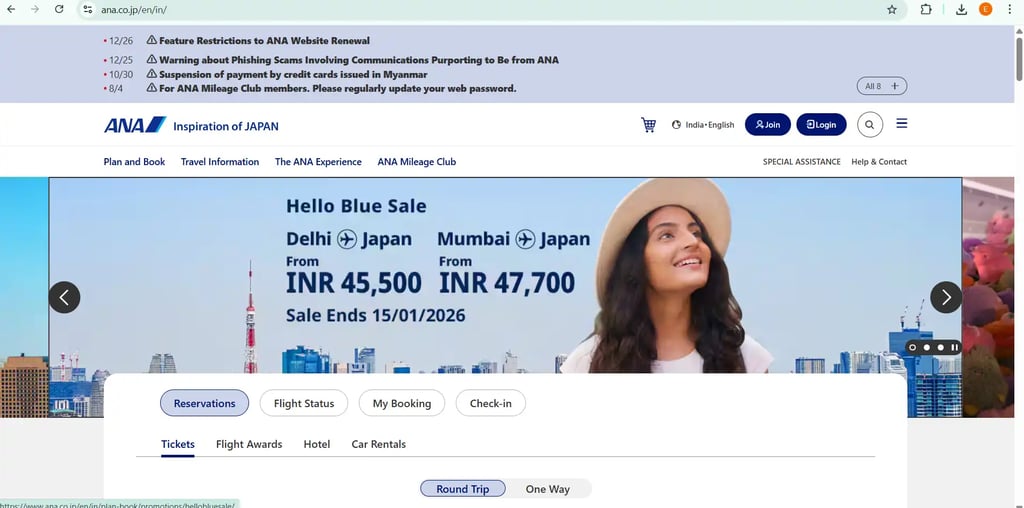Click the magnifier search icon
This screenshot has height=508, width=1024.
[870, 125]
